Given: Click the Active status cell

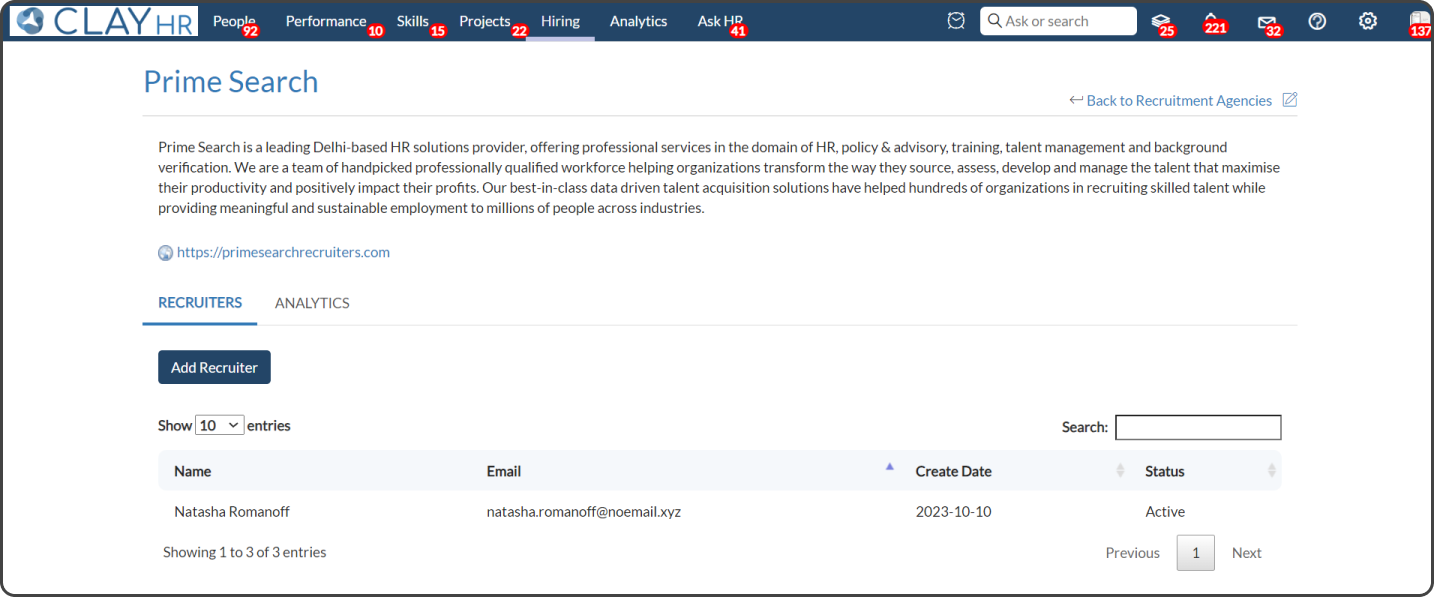Looking at the screenshot, I should (x=1165, y=511).
